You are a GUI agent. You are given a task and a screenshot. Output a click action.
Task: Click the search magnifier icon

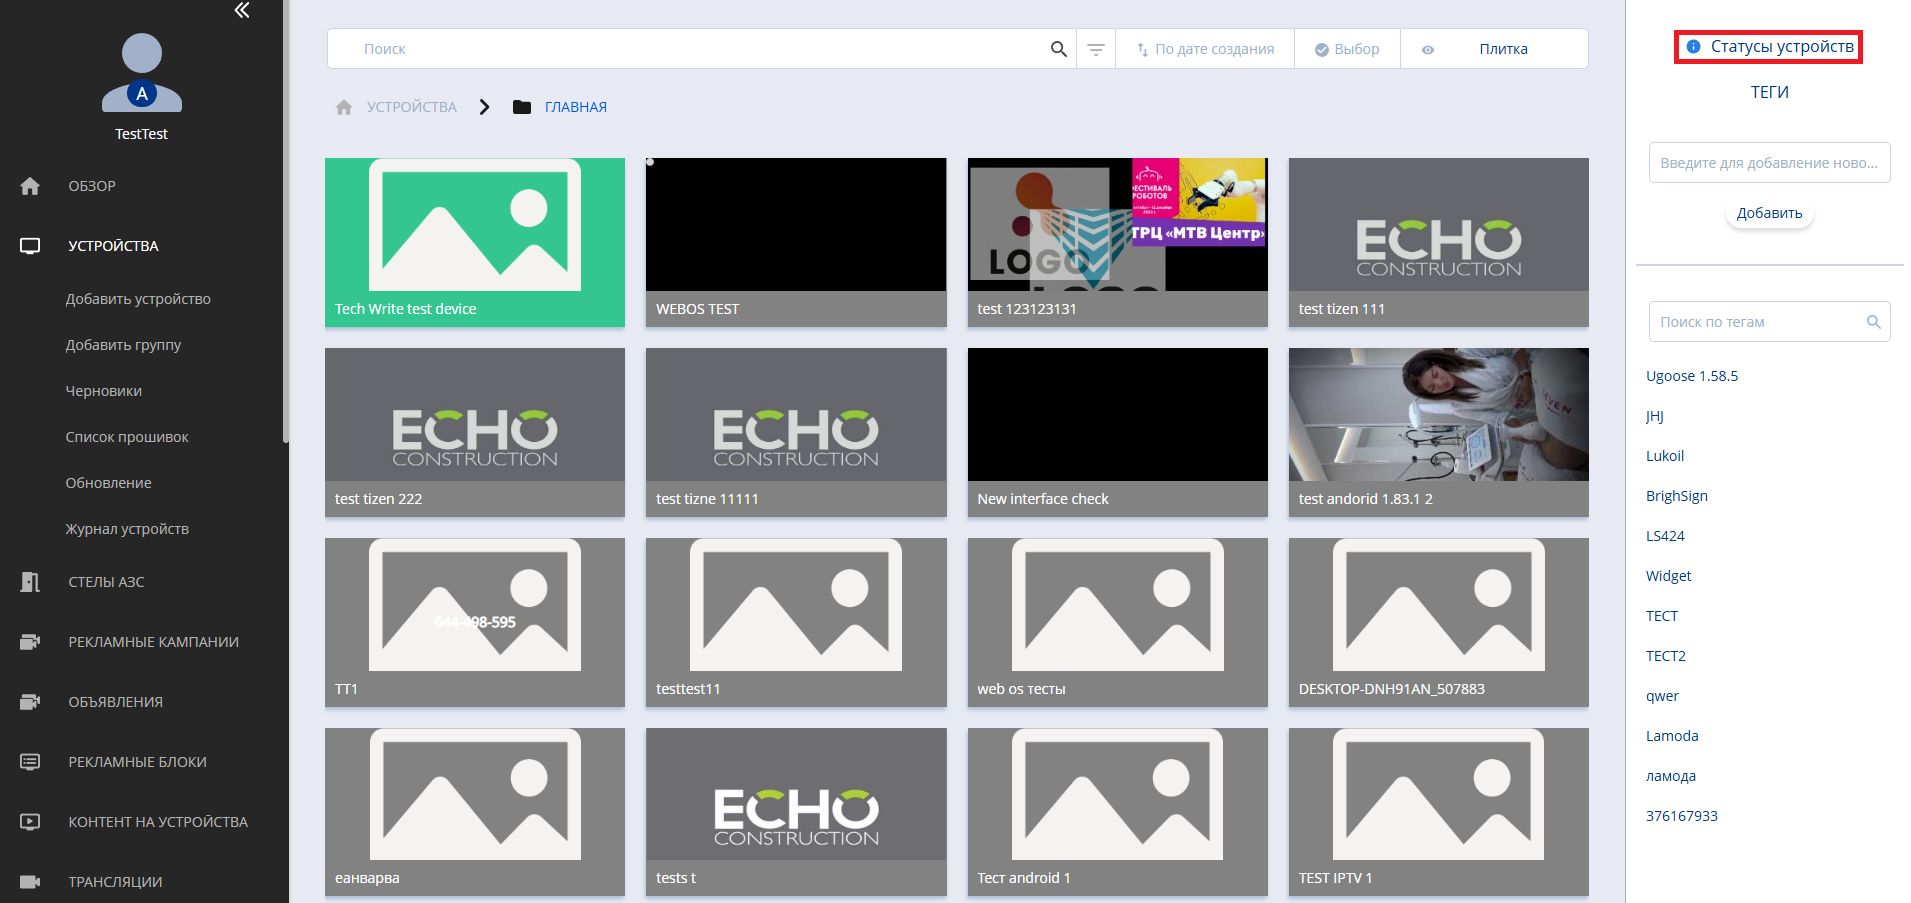[x=1058, y=49]
